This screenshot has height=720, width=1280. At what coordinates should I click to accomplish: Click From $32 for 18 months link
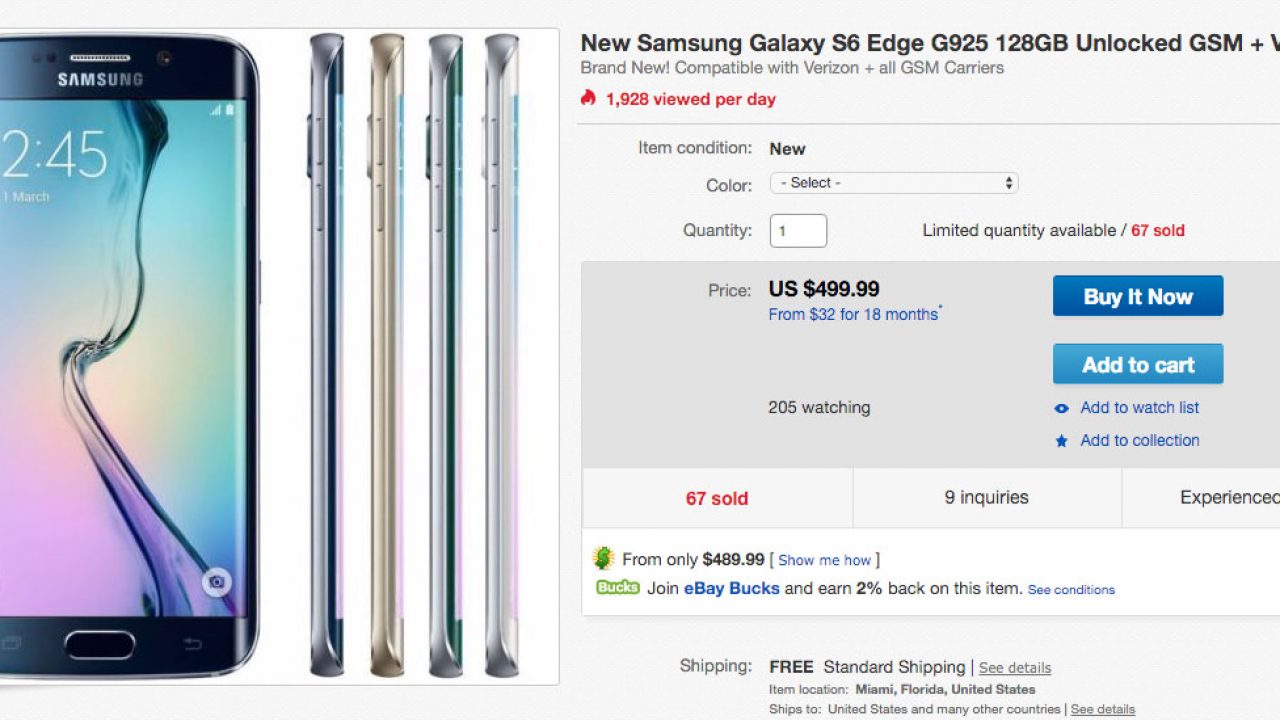coord(853,314)
